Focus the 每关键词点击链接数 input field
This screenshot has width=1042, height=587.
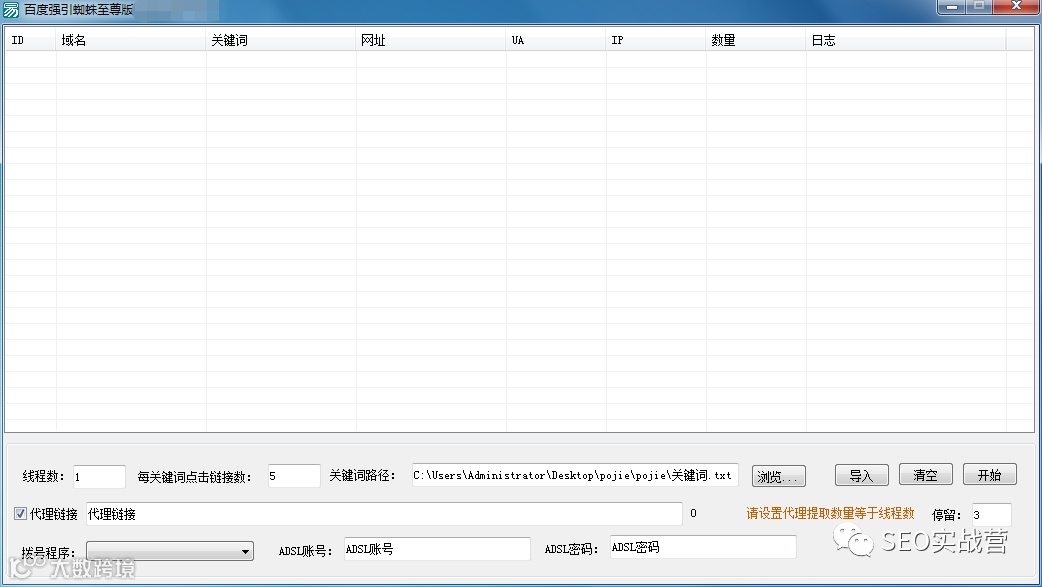[x=294, y=476]
